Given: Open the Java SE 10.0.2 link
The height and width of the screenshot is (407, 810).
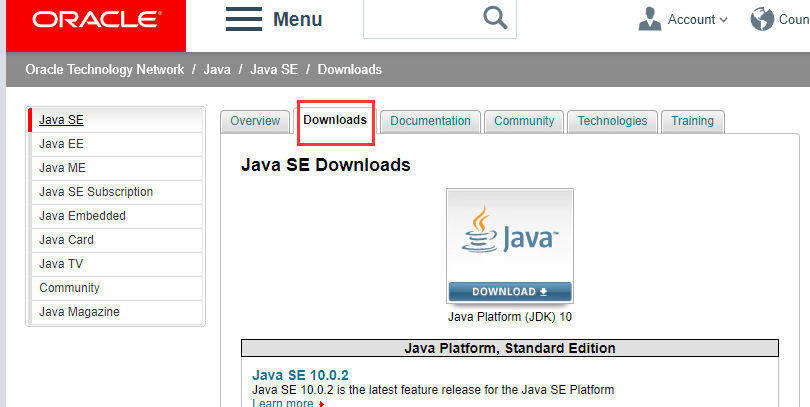Looking at the screenshot, I should [300, 375].
